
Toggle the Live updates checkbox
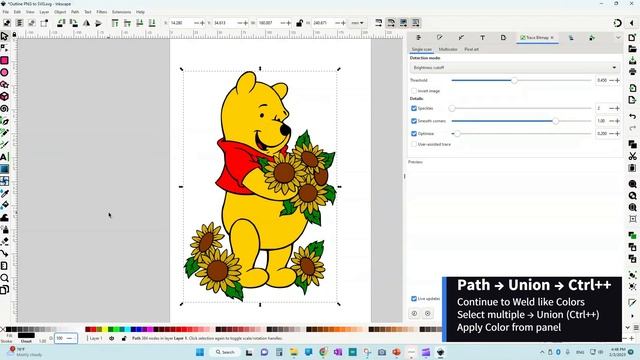tap(414, 298)
